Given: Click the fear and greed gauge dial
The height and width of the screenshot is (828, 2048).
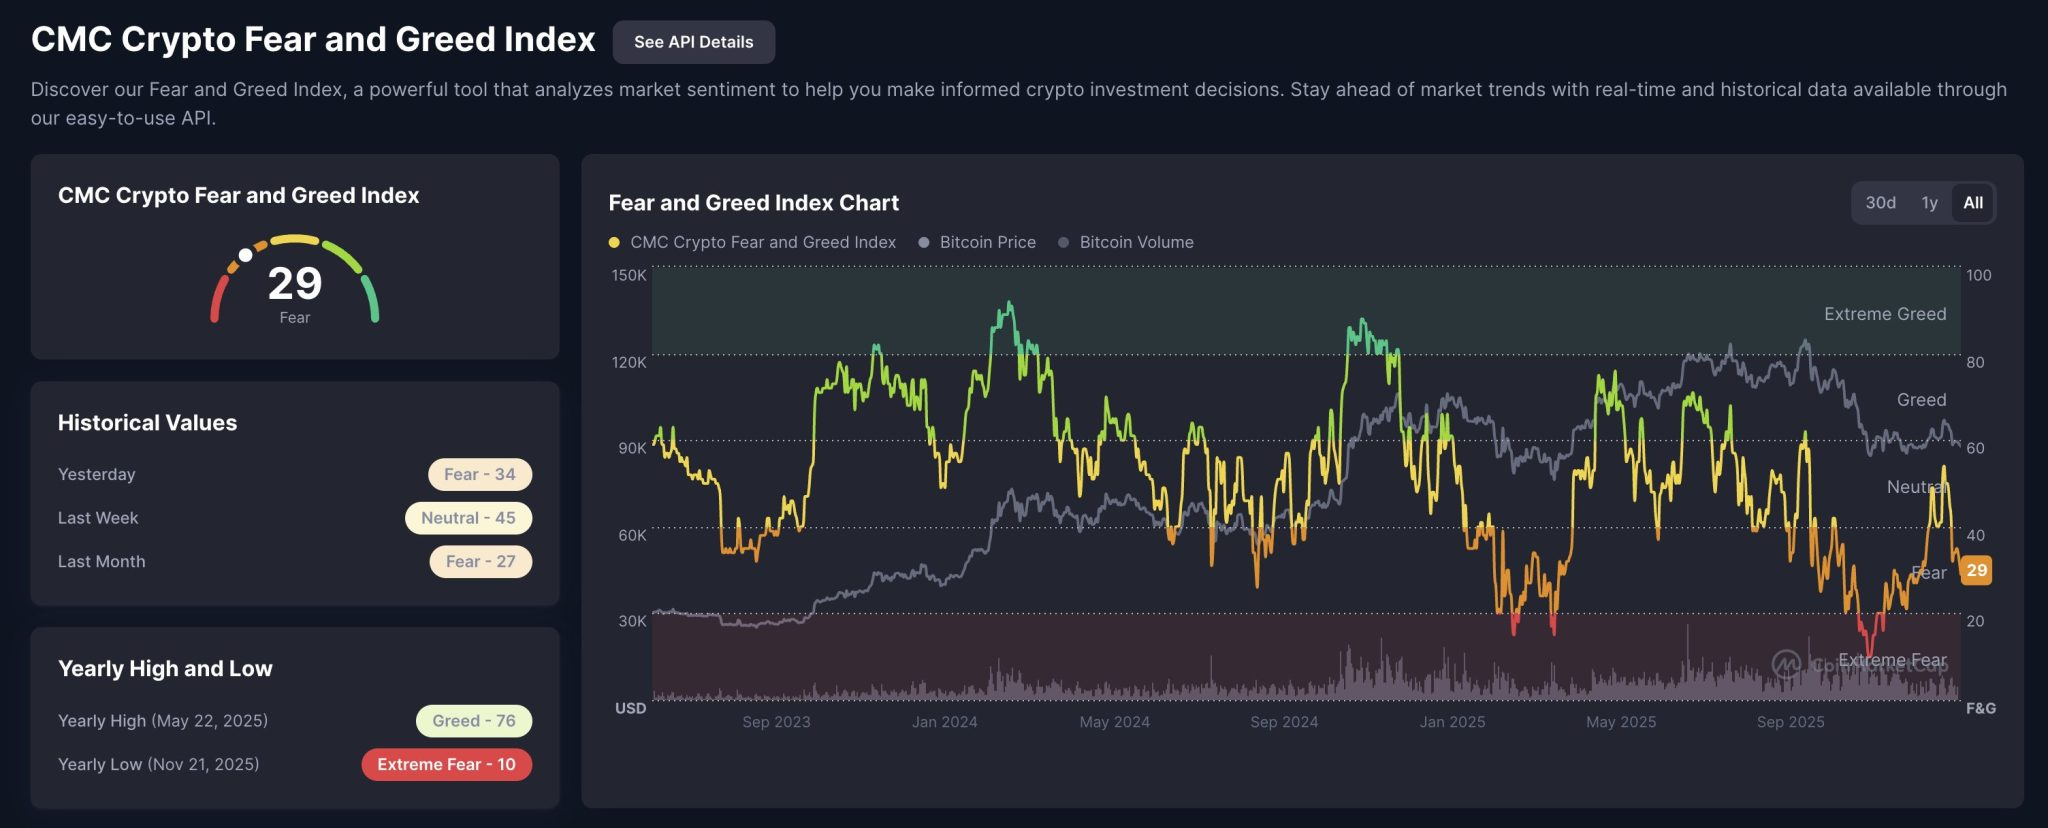Looking at the screenshot, I should [294, 280].
